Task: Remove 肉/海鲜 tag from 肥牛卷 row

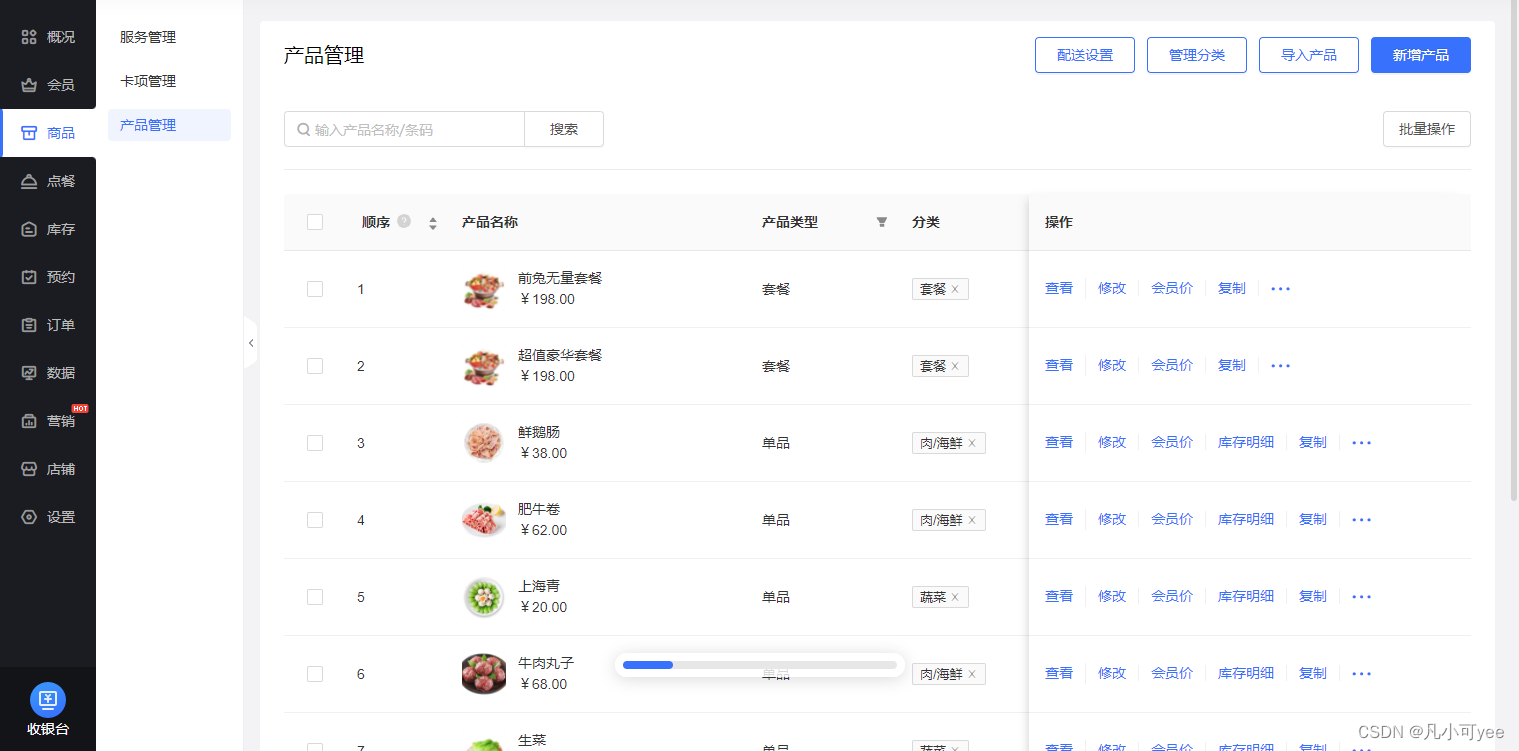Action: pos(972,520)
